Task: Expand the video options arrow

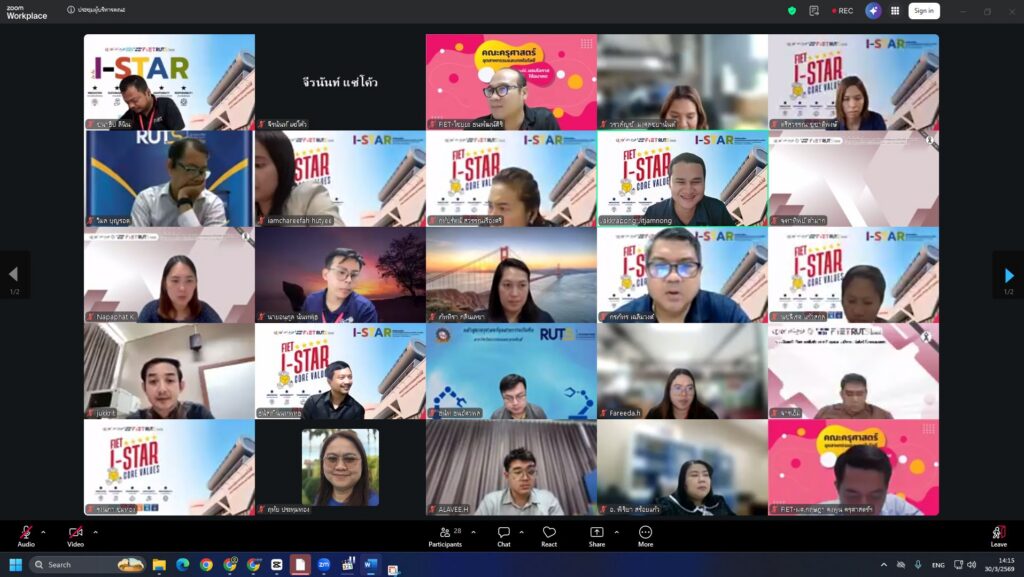Action: (95, 532)
